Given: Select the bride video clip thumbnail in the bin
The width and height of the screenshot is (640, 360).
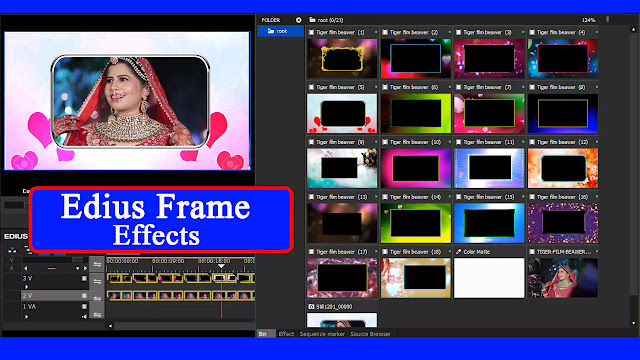Looking at the screenshot, I should tap(562, 278).
